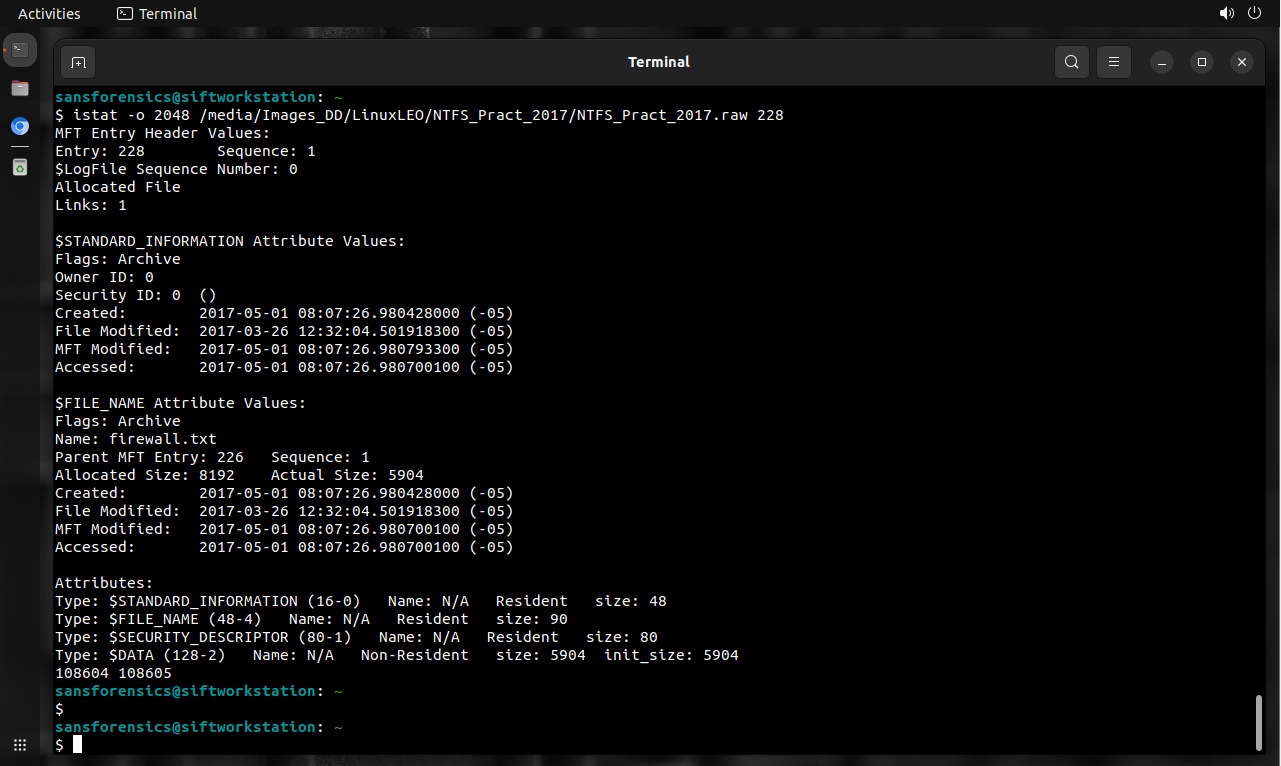1281x766 pixels.
Task: Open Chromium browser from the dock
Action: coord(20,127)
